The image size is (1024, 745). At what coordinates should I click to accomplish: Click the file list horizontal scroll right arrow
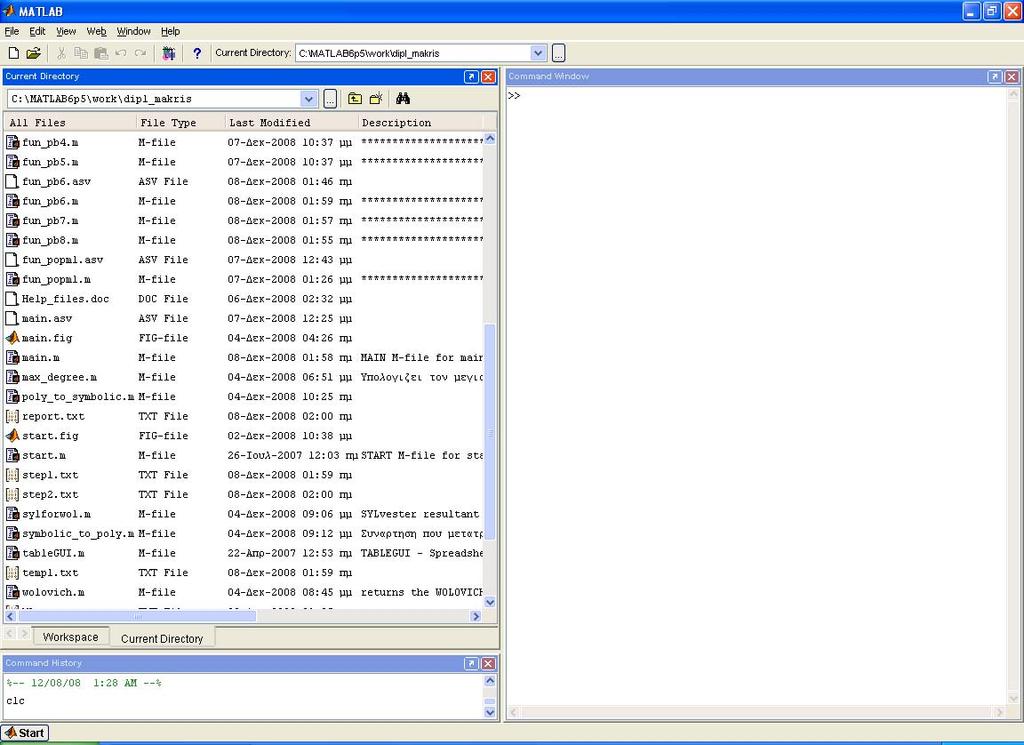[x=476, y=616]
